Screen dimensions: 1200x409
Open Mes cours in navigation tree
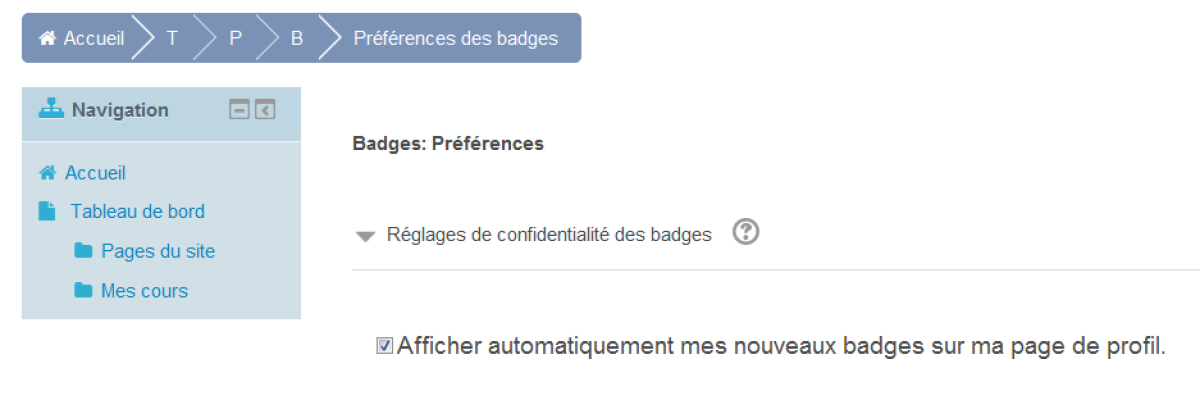click(x=144, y=291)
